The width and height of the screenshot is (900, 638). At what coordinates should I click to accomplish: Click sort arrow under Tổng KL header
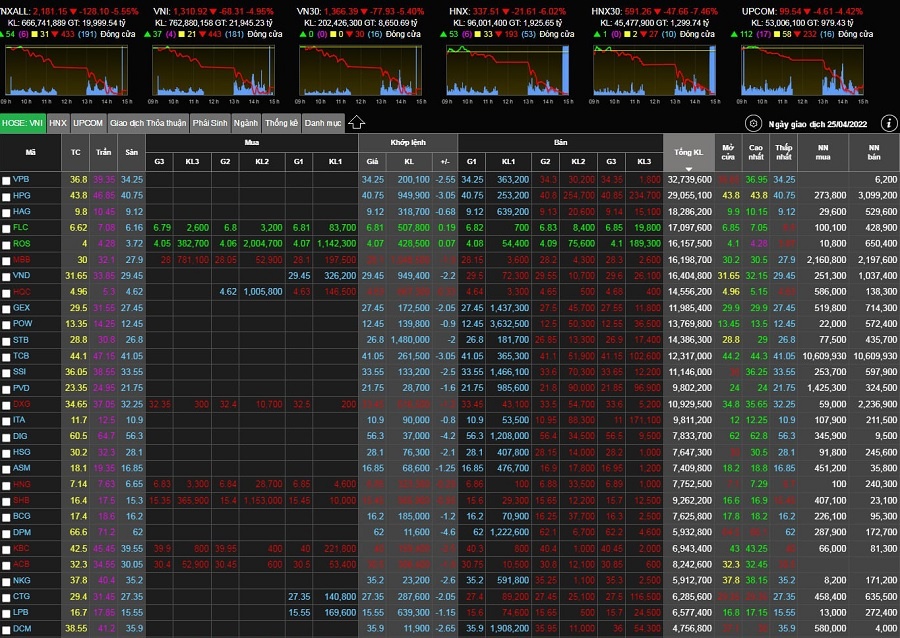pos(688,164)
